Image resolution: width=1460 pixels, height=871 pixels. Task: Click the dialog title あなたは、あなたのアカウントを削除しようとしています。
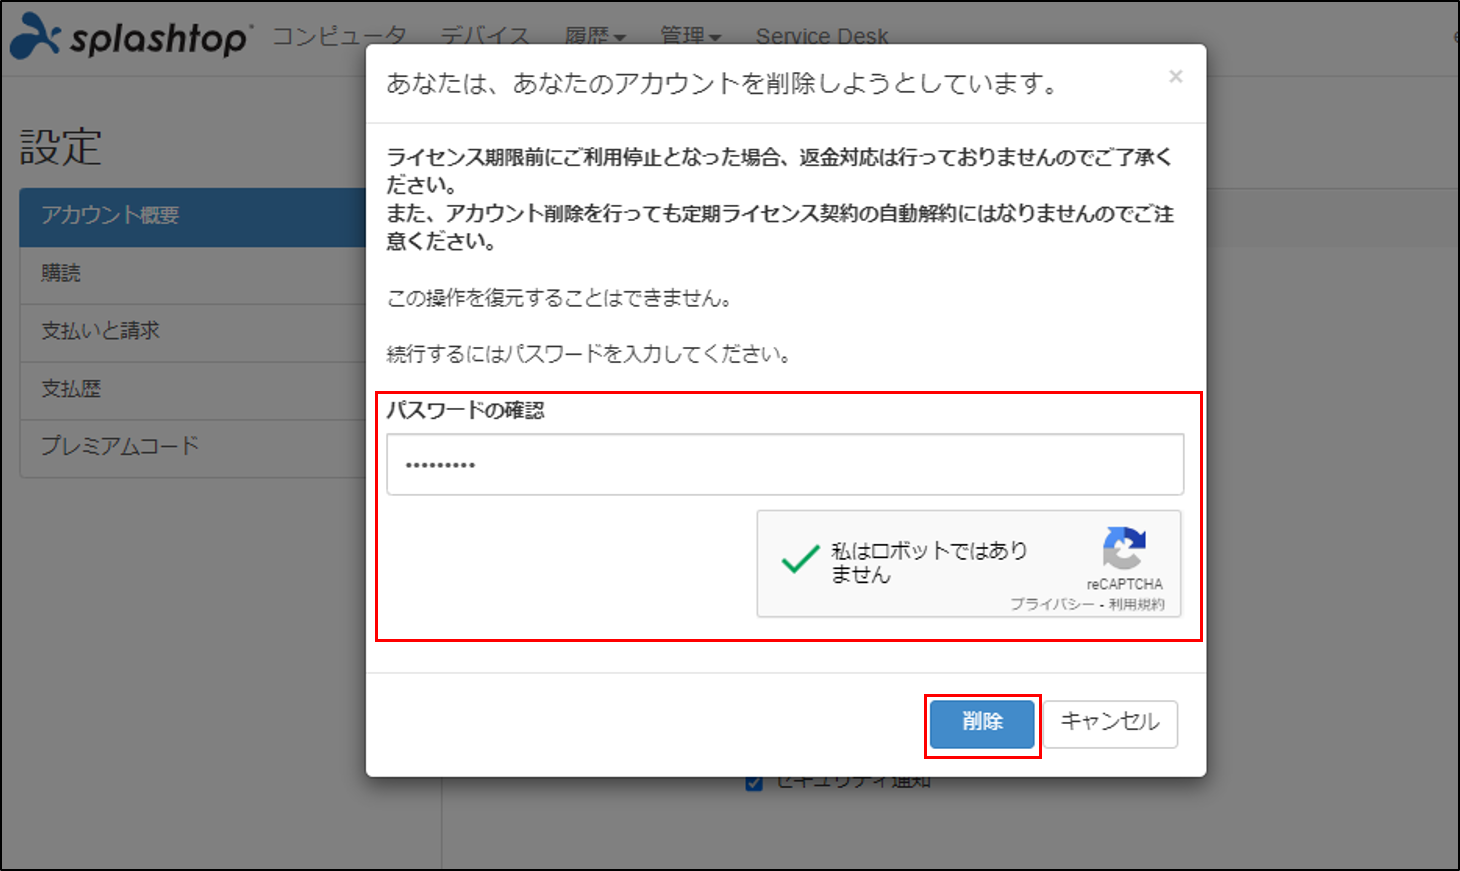pos(722,84)
